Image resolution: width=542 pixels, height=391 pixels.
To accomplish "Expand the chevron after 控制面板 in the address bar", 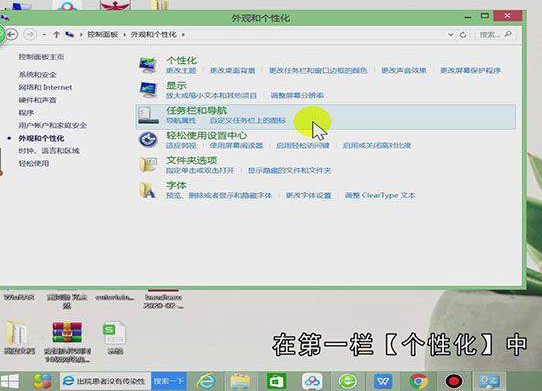I will [124, 35].
